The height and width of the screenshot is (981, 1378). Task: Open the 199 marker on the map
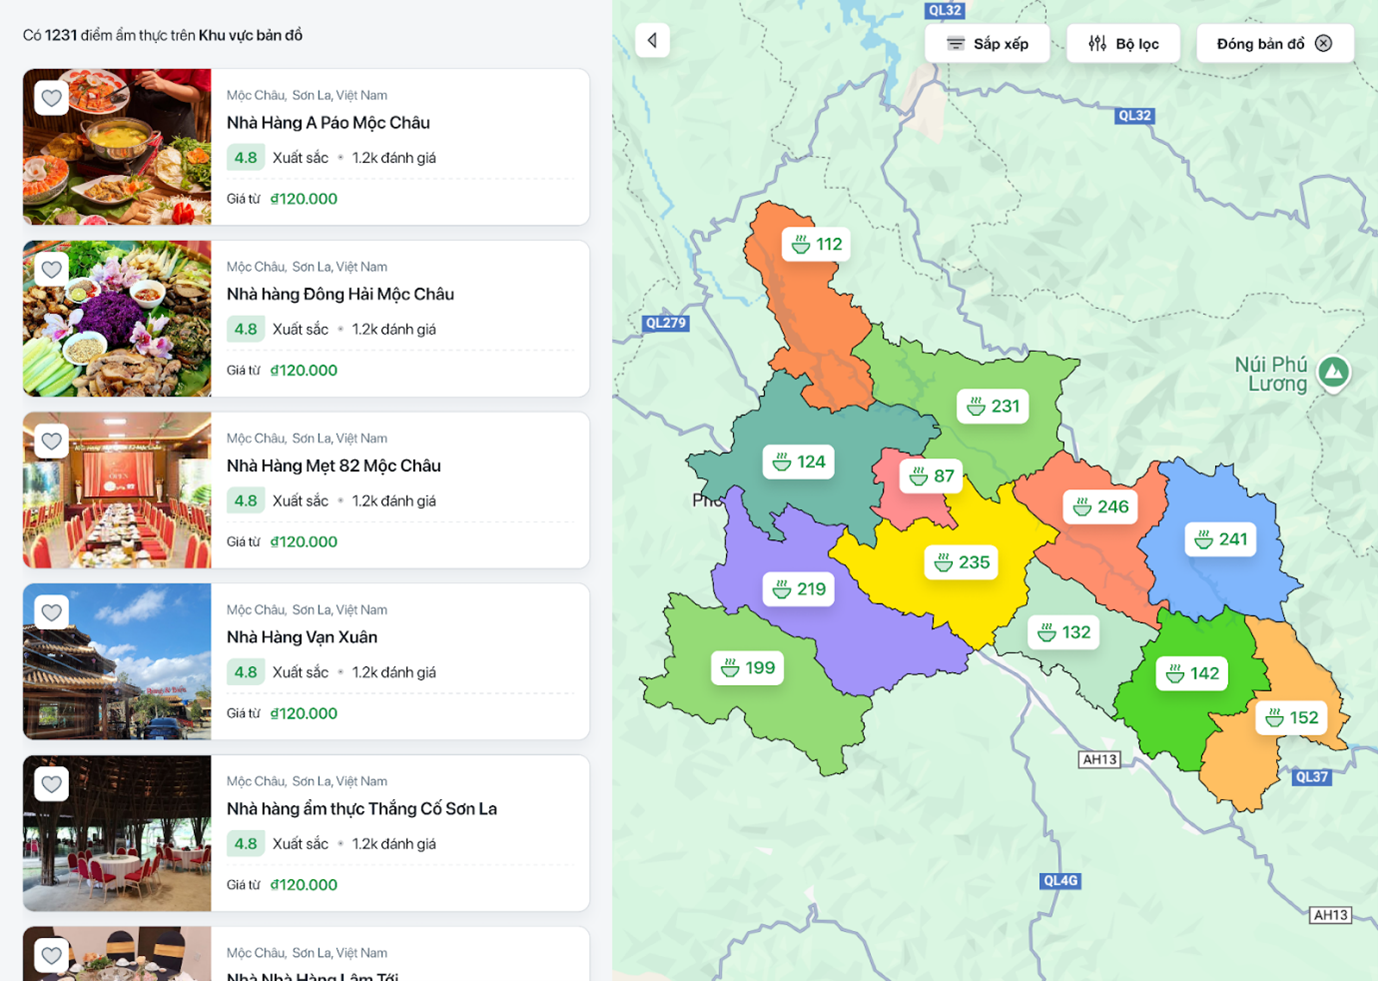click(x=747, y=668)
